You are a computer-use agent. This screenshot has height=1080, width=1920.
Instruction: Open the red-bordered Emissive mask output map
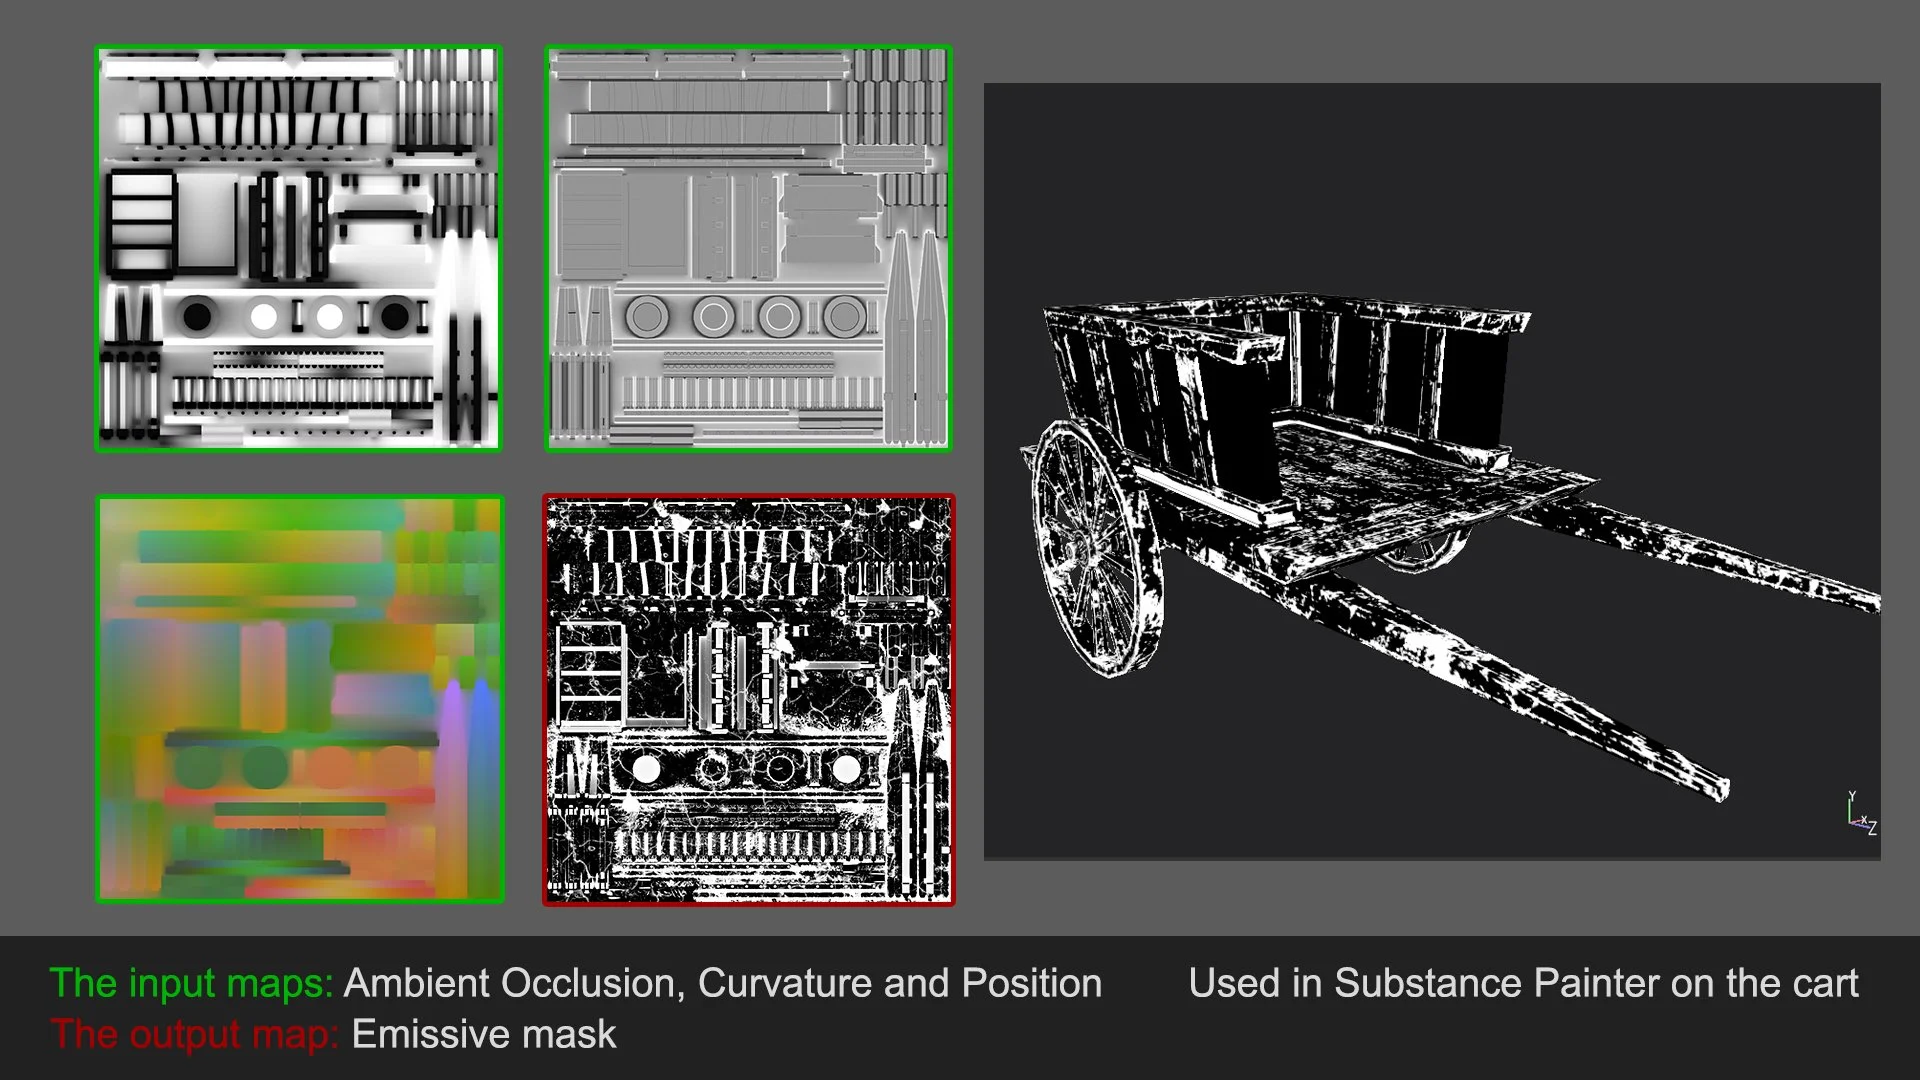pos(748,699)
